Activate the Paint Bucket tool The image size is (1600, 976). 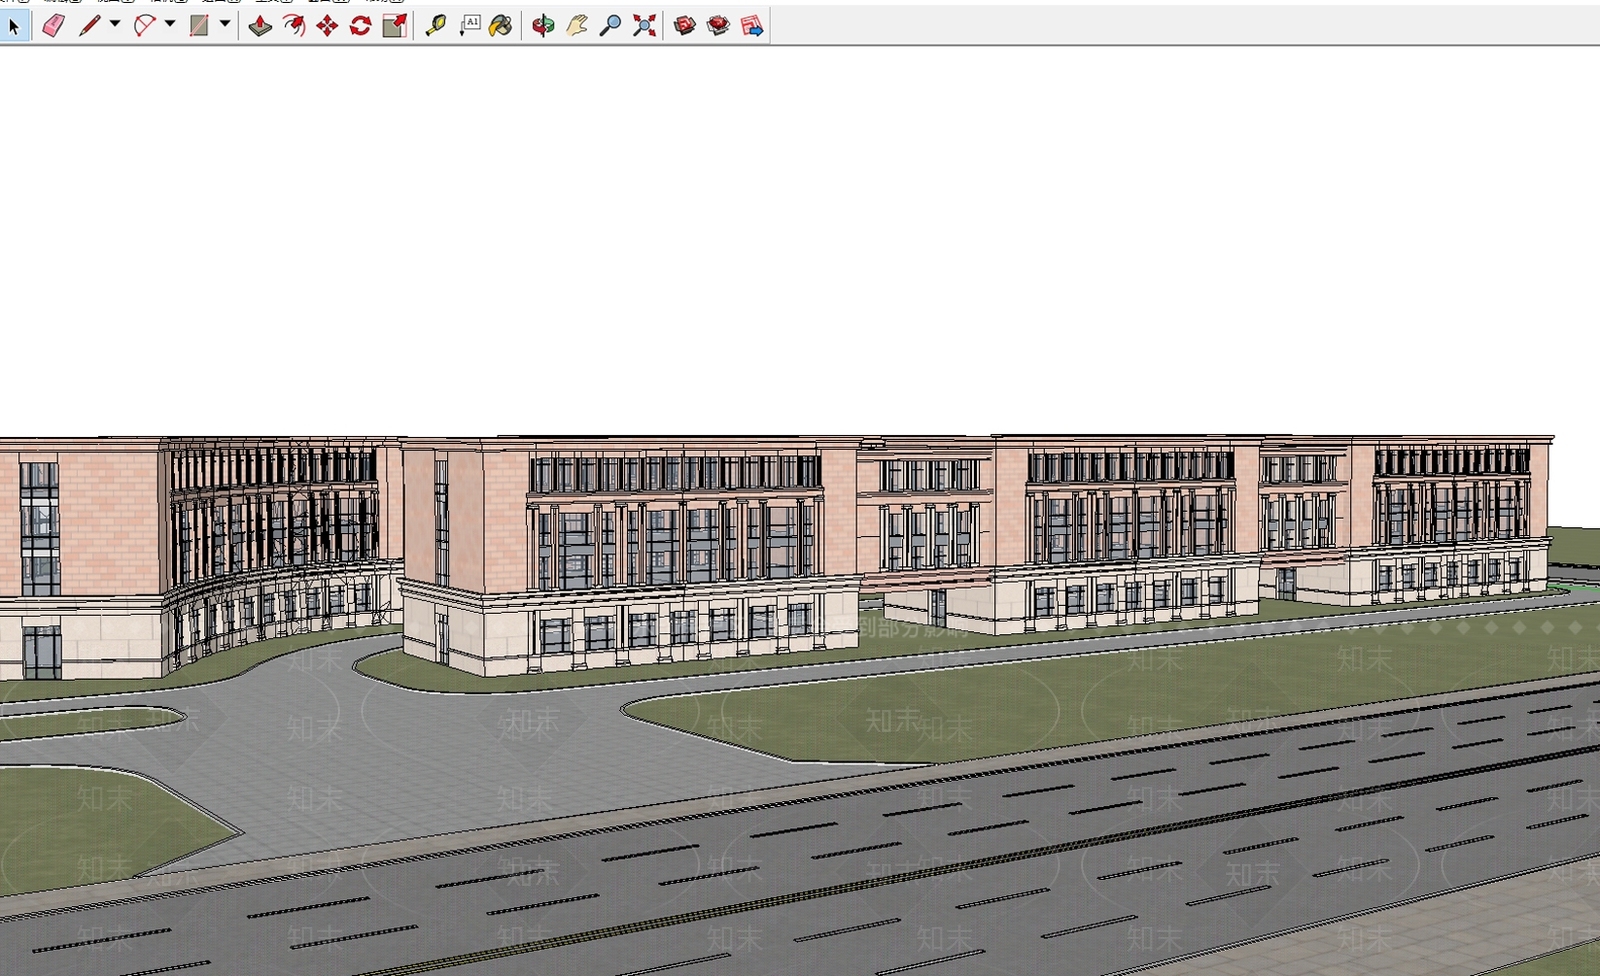502,26
